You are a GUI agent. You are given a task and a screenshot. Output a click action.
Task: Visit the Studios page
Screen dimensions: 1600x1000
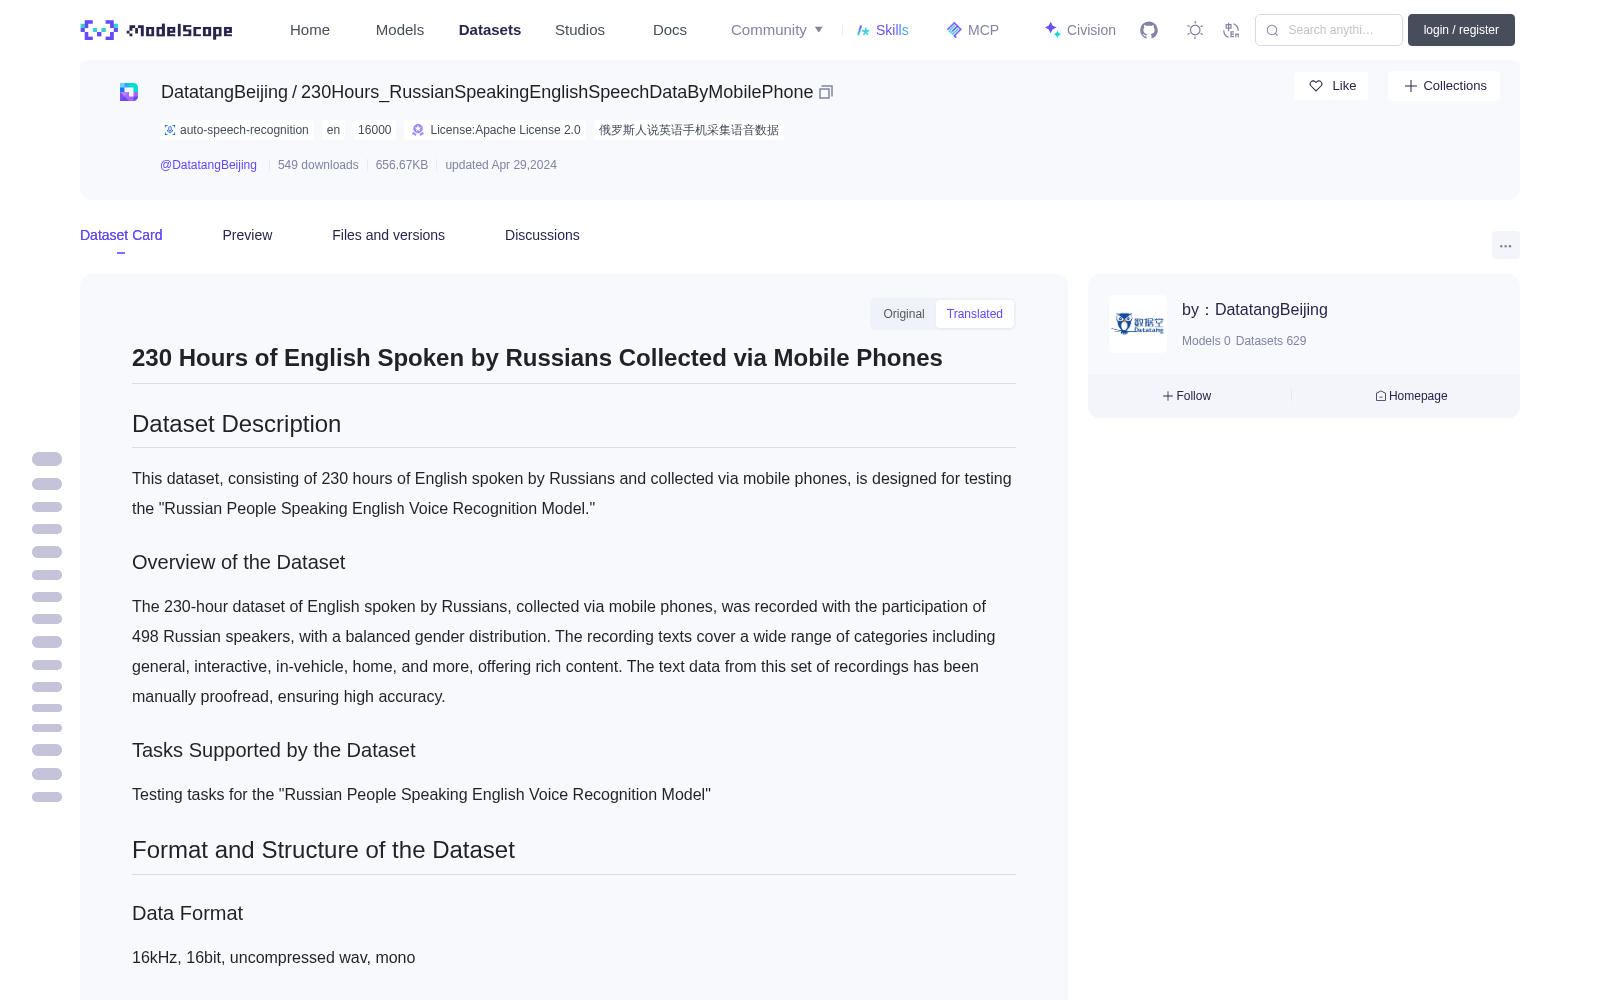[580, 30]
